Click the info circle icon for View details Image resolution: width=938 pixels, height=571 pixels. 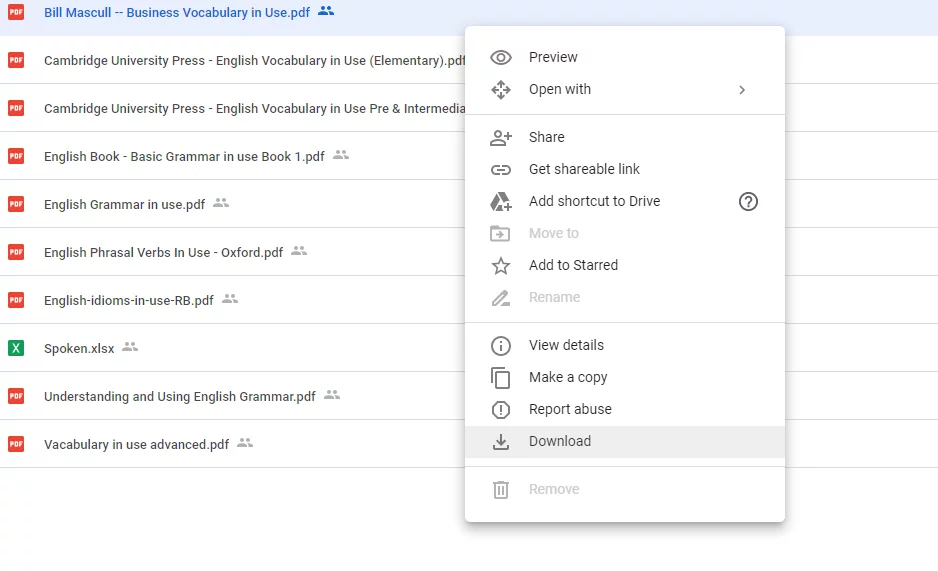point(501,346)
